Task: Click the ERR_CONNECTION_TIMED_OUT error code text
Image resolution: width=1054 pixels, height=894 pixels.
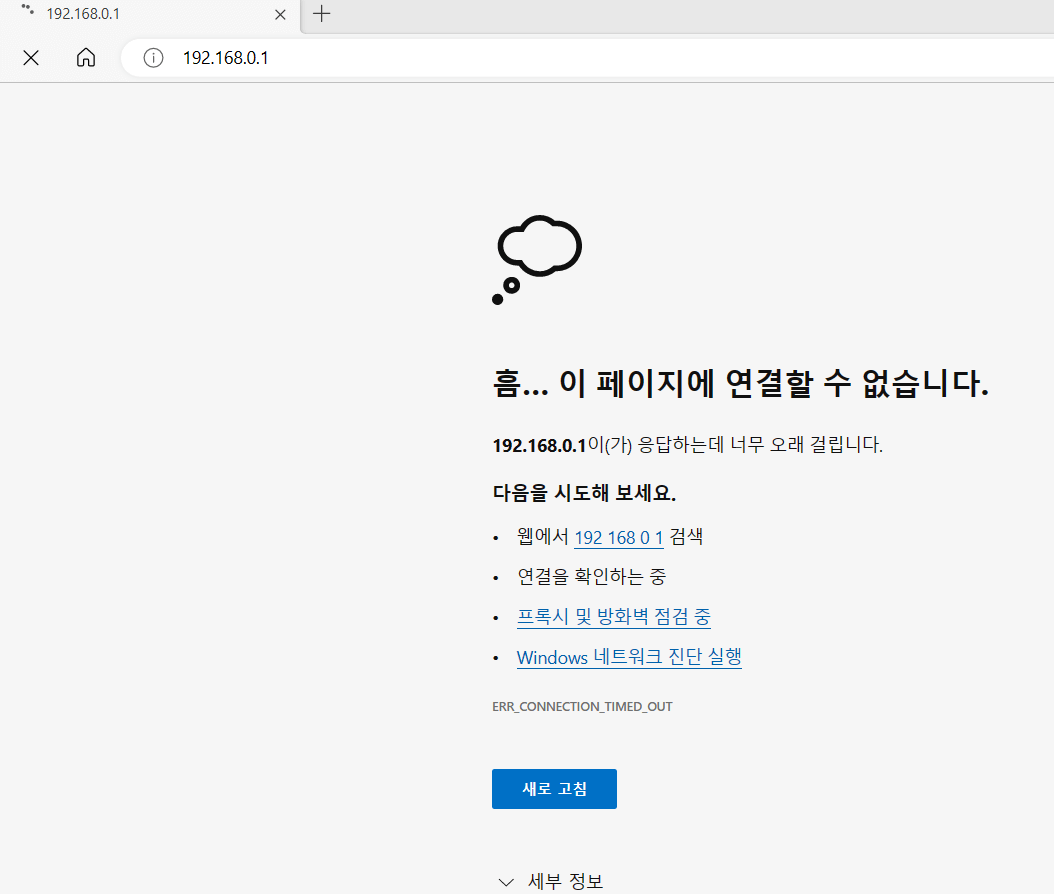Action: pyautogui.click(x=582, y=706)
